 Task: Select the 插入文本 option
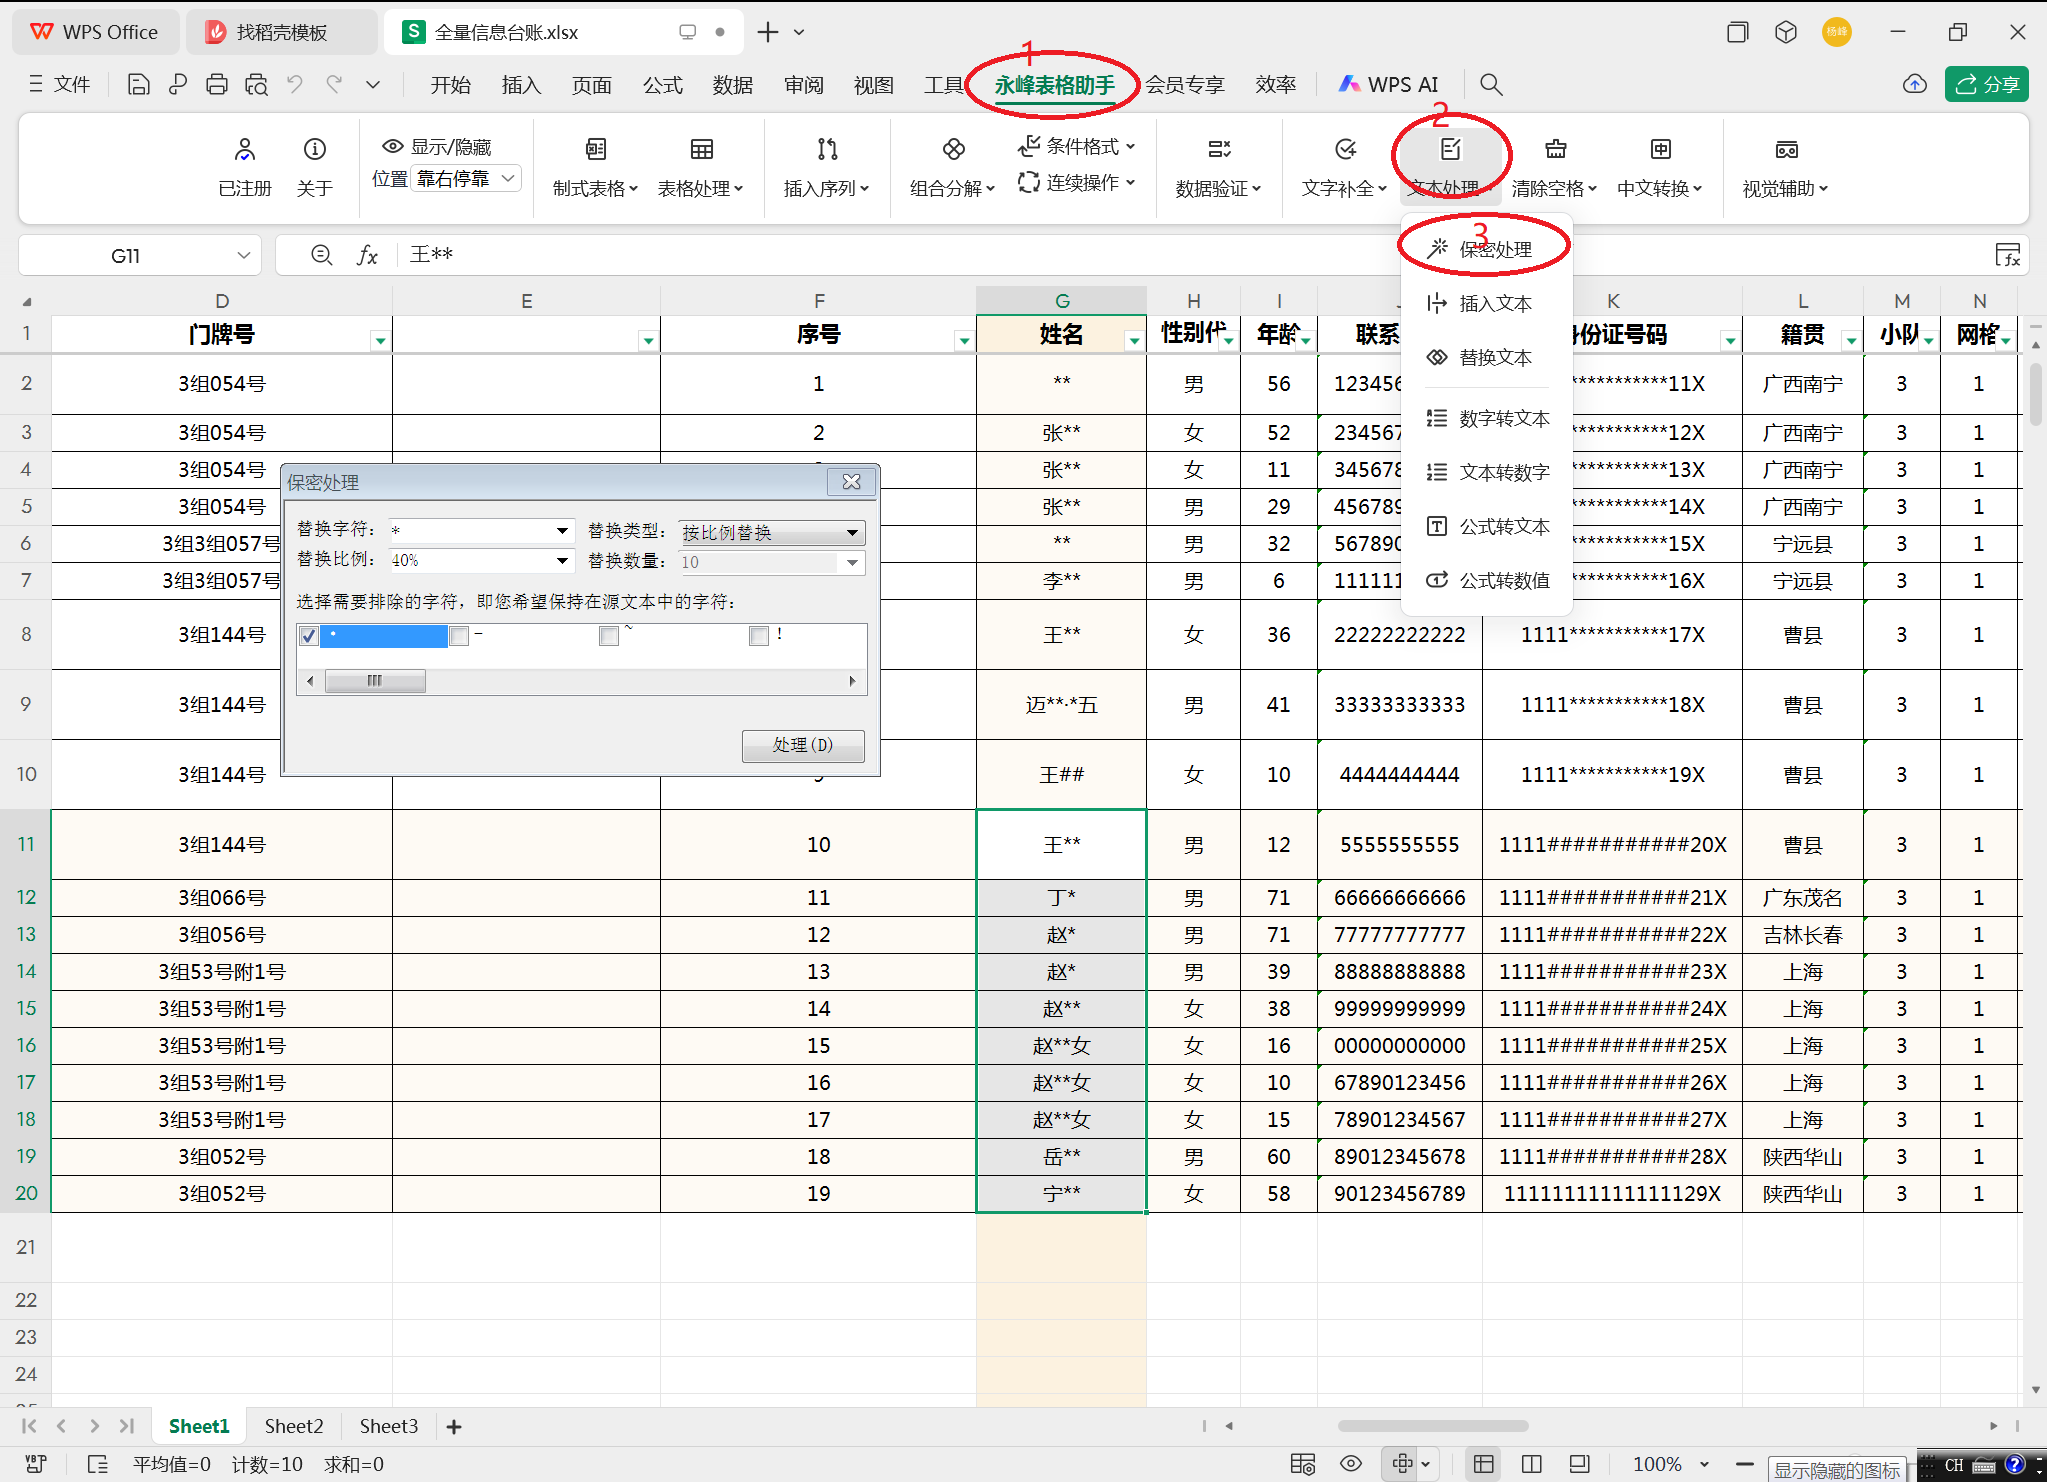point(1495,303)
